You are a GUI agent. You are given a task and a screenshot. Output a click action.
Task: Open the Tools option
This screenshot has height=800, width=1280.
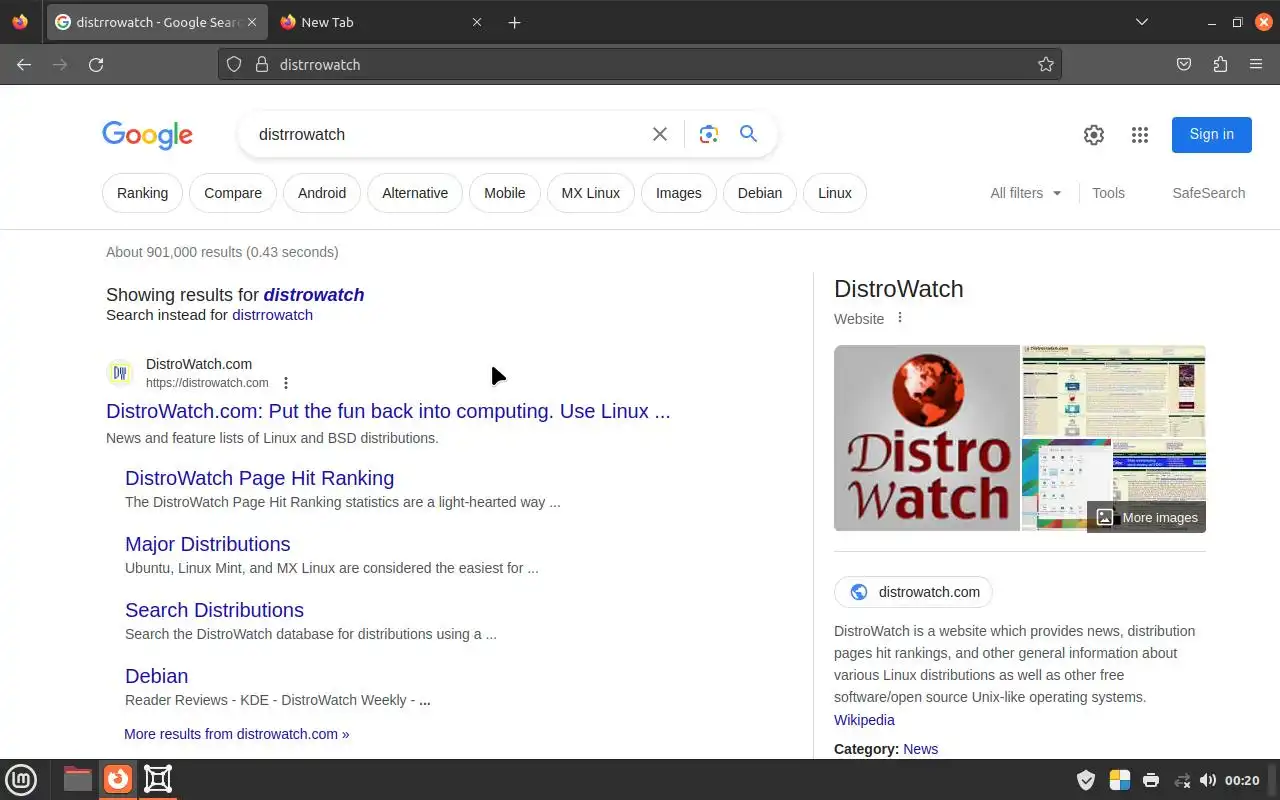click(x=1108, y=193)
